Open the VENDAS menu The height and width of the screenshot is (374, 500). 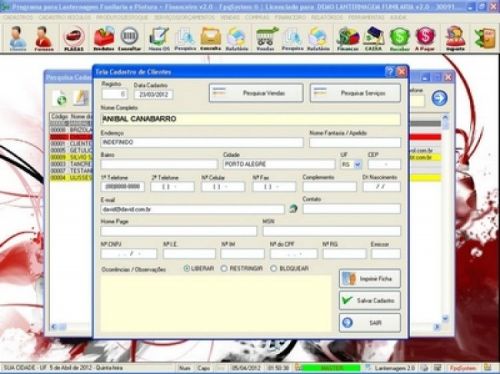[230, 17]
